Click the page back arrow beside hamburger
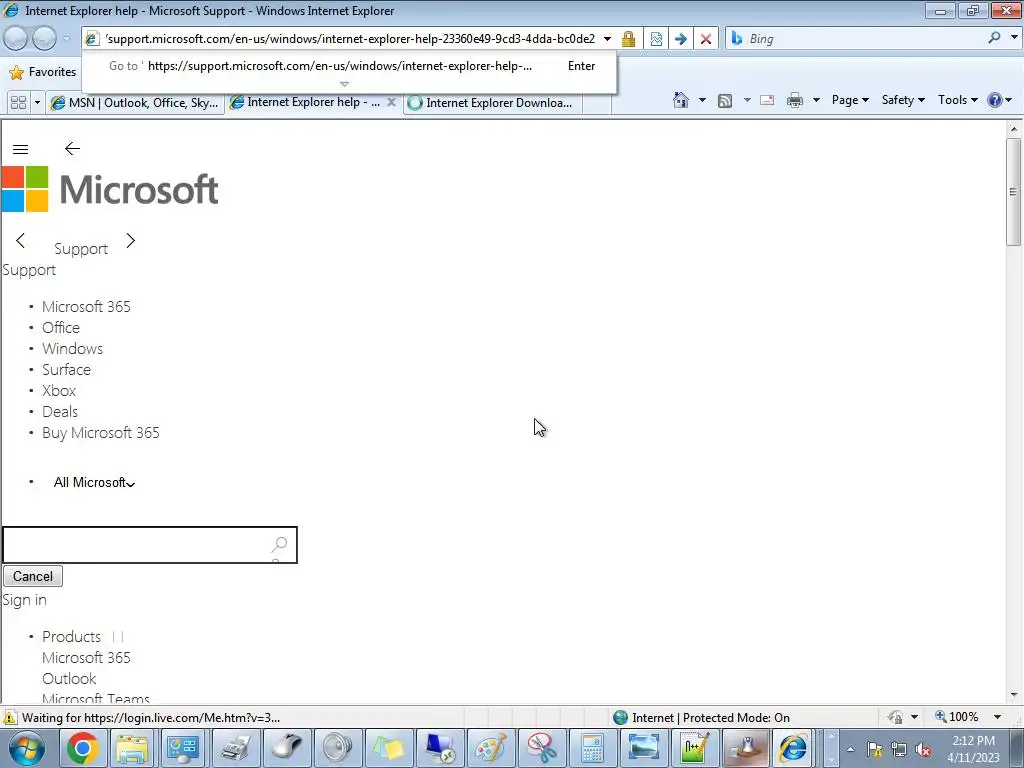 tap(72, 149)
